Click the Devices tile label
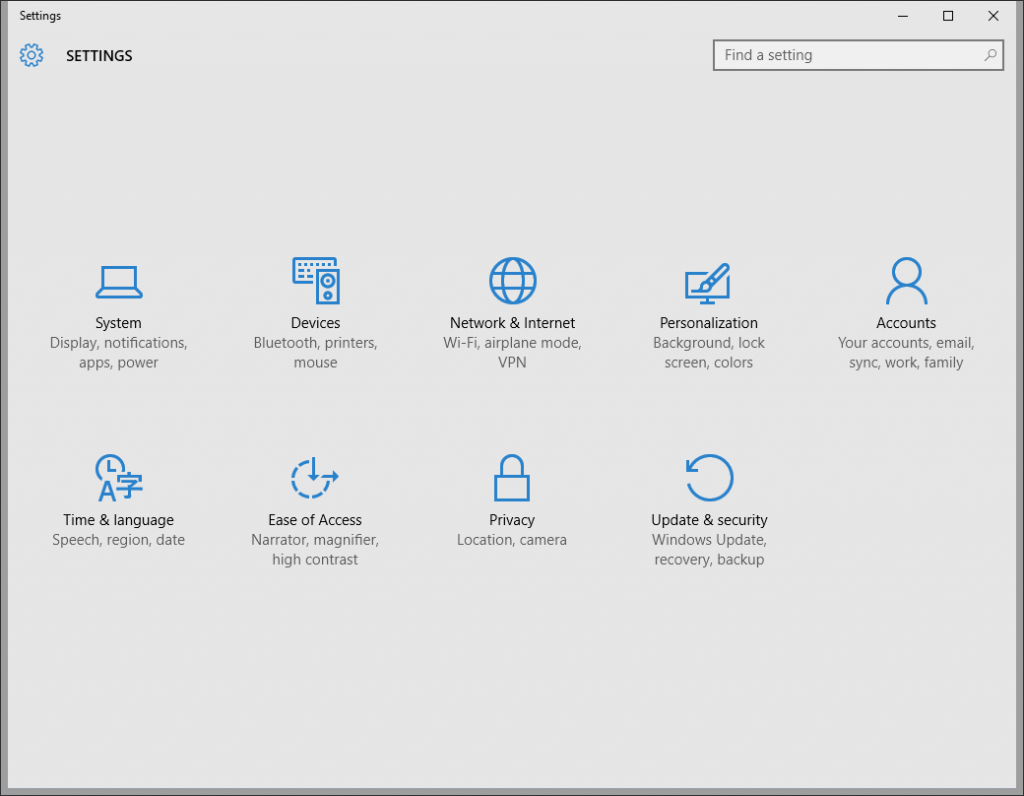 pyautogui.click(x=315, y=322)
